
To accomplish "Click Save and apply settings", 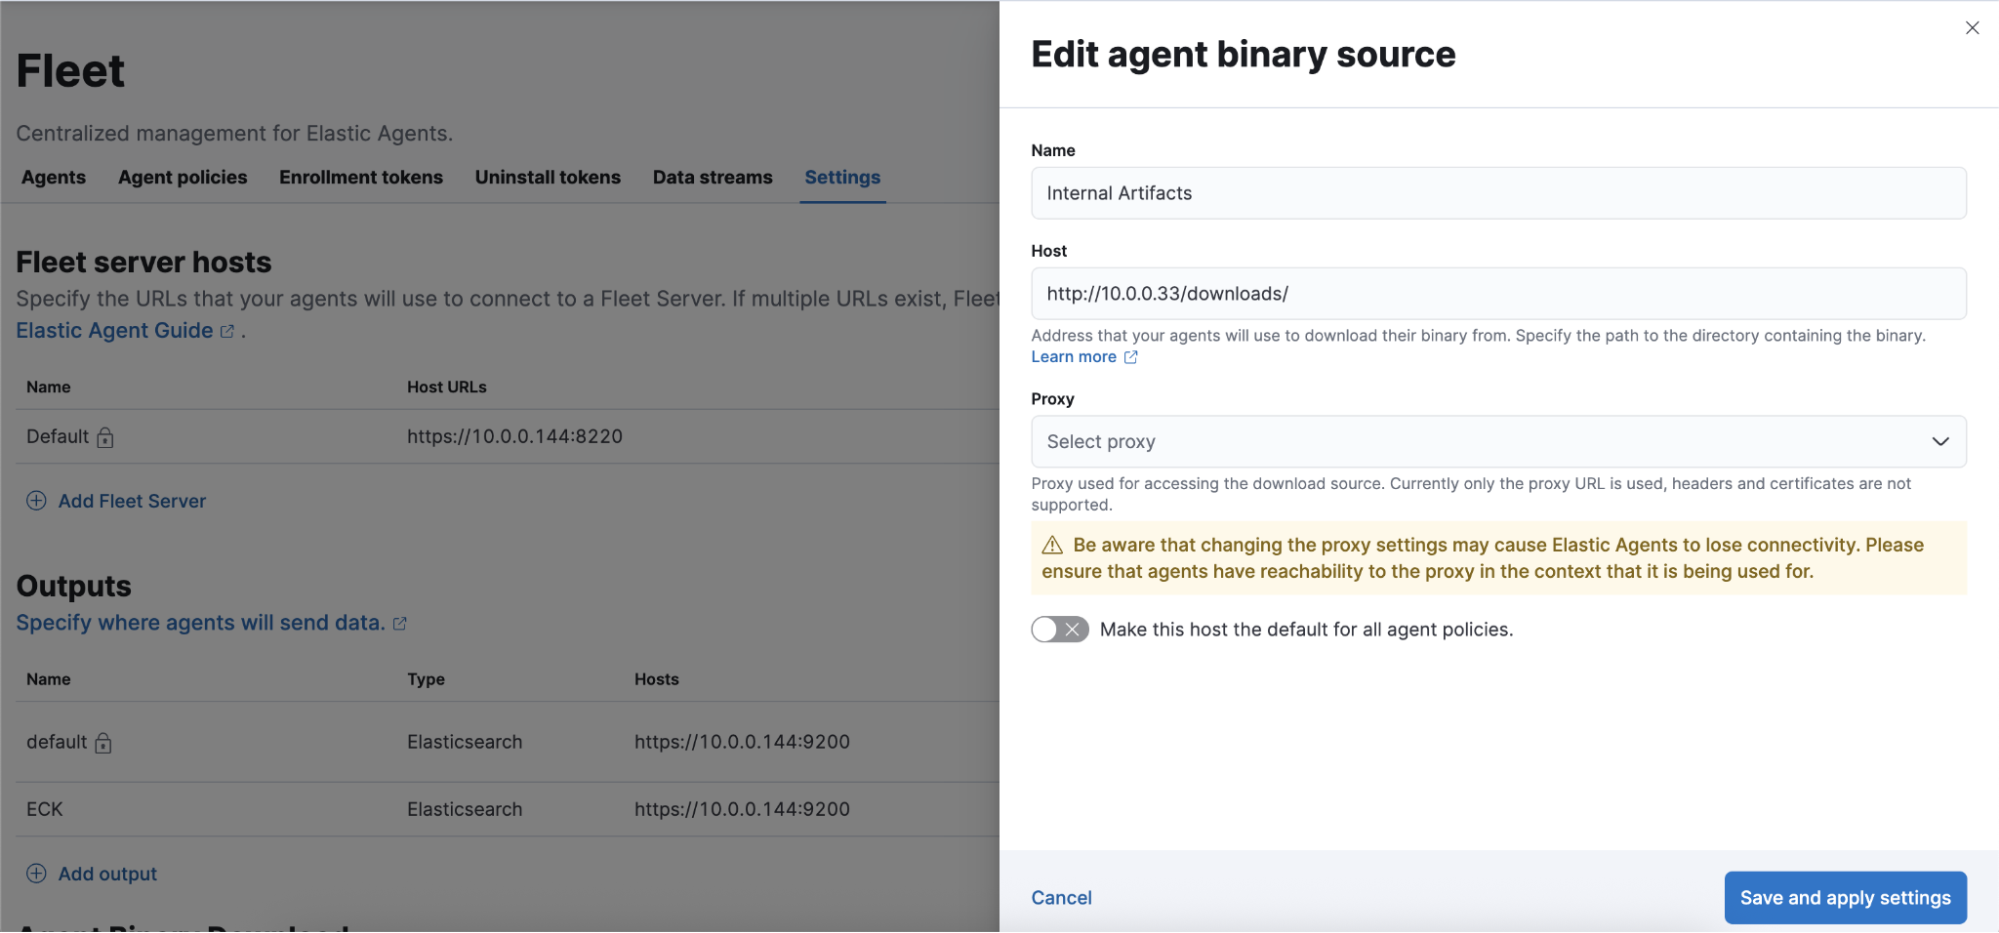I will point(1845,897).
